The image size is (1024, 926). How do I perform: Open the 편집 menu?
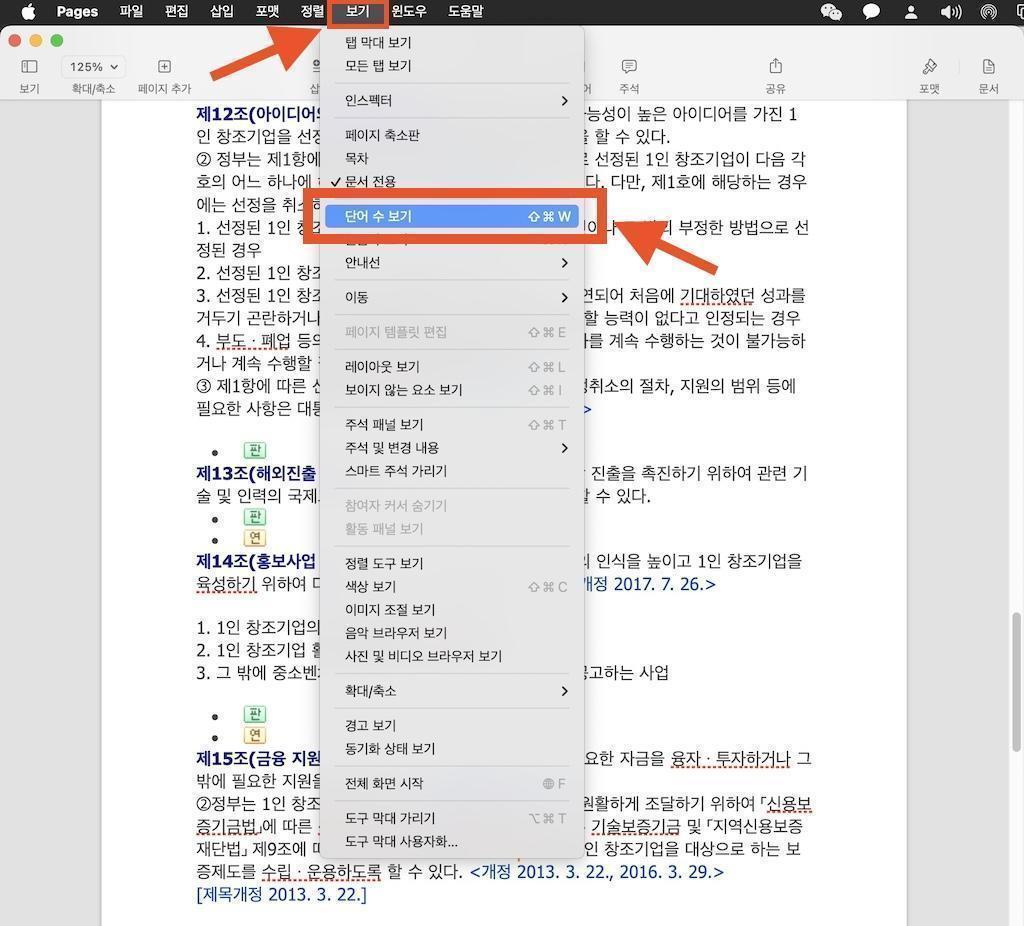tap(176, 11)
